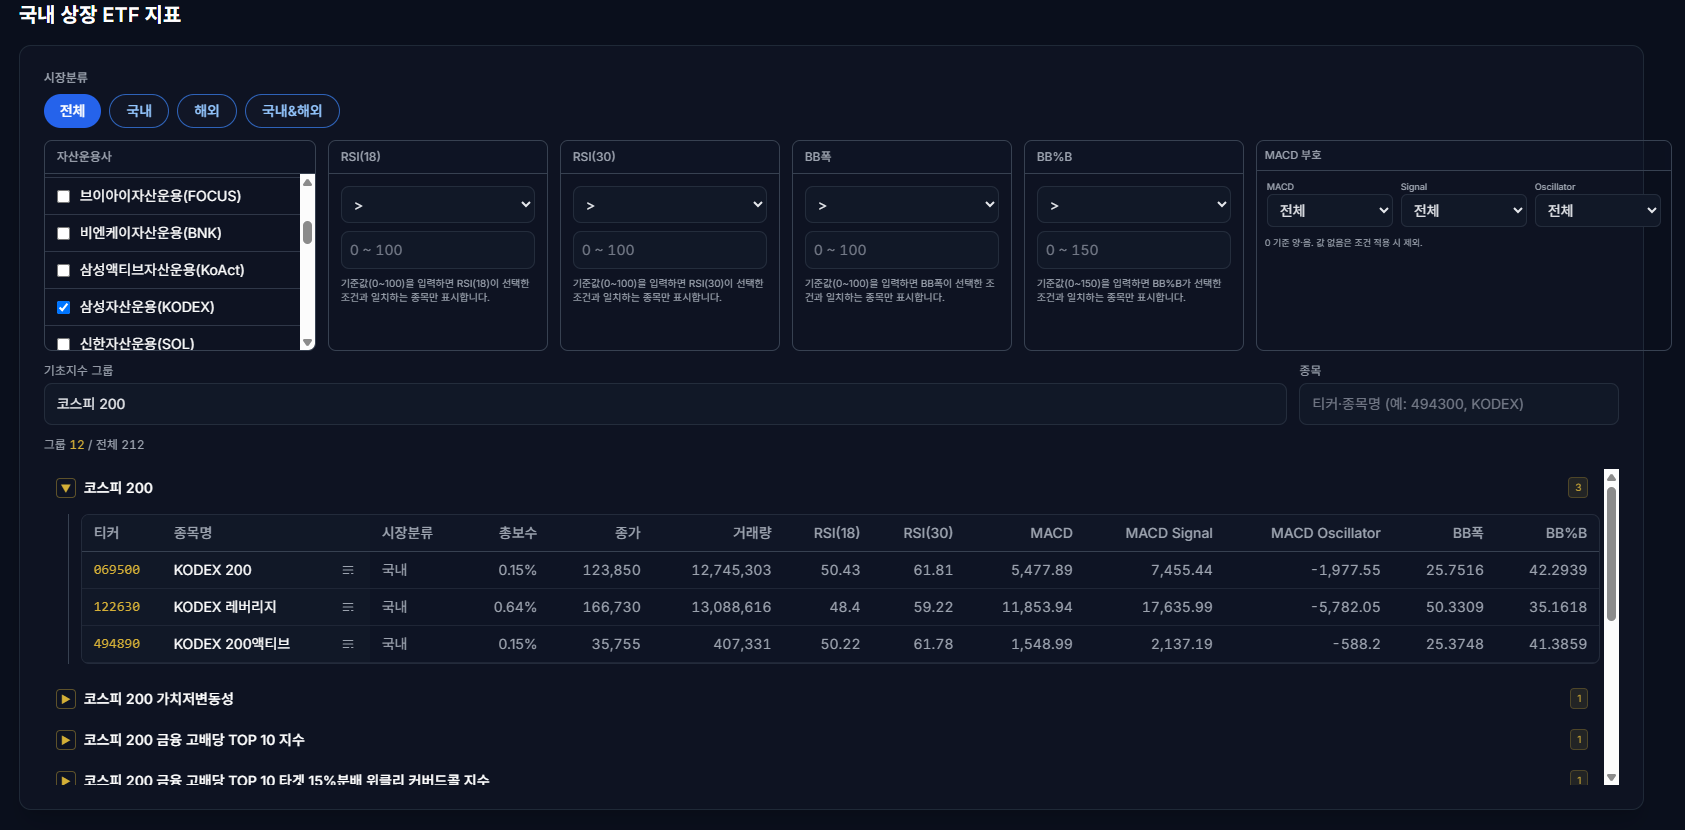Sort by MACD Signal column header
Image resolution: width=1685 pixels, height=830 pixels.
(1169, 533)
